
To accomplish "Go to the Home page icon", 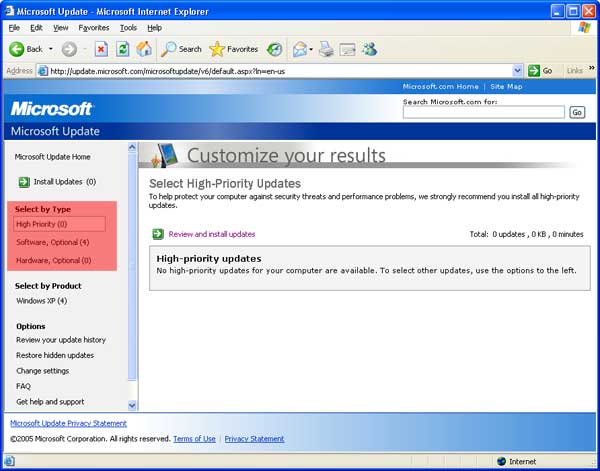I will 144,48.
